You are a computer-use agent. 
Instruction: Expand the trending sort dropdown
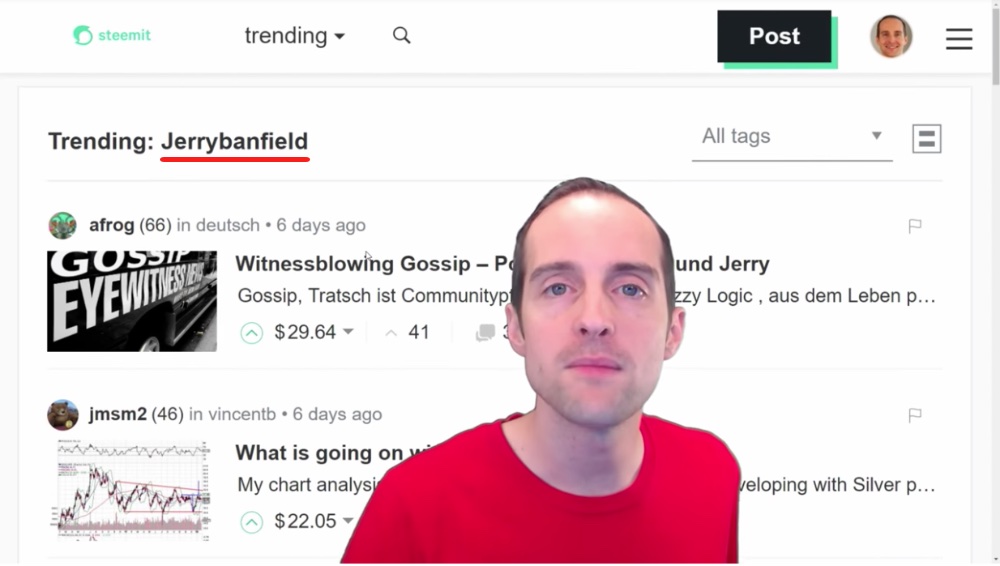(295, 36)
